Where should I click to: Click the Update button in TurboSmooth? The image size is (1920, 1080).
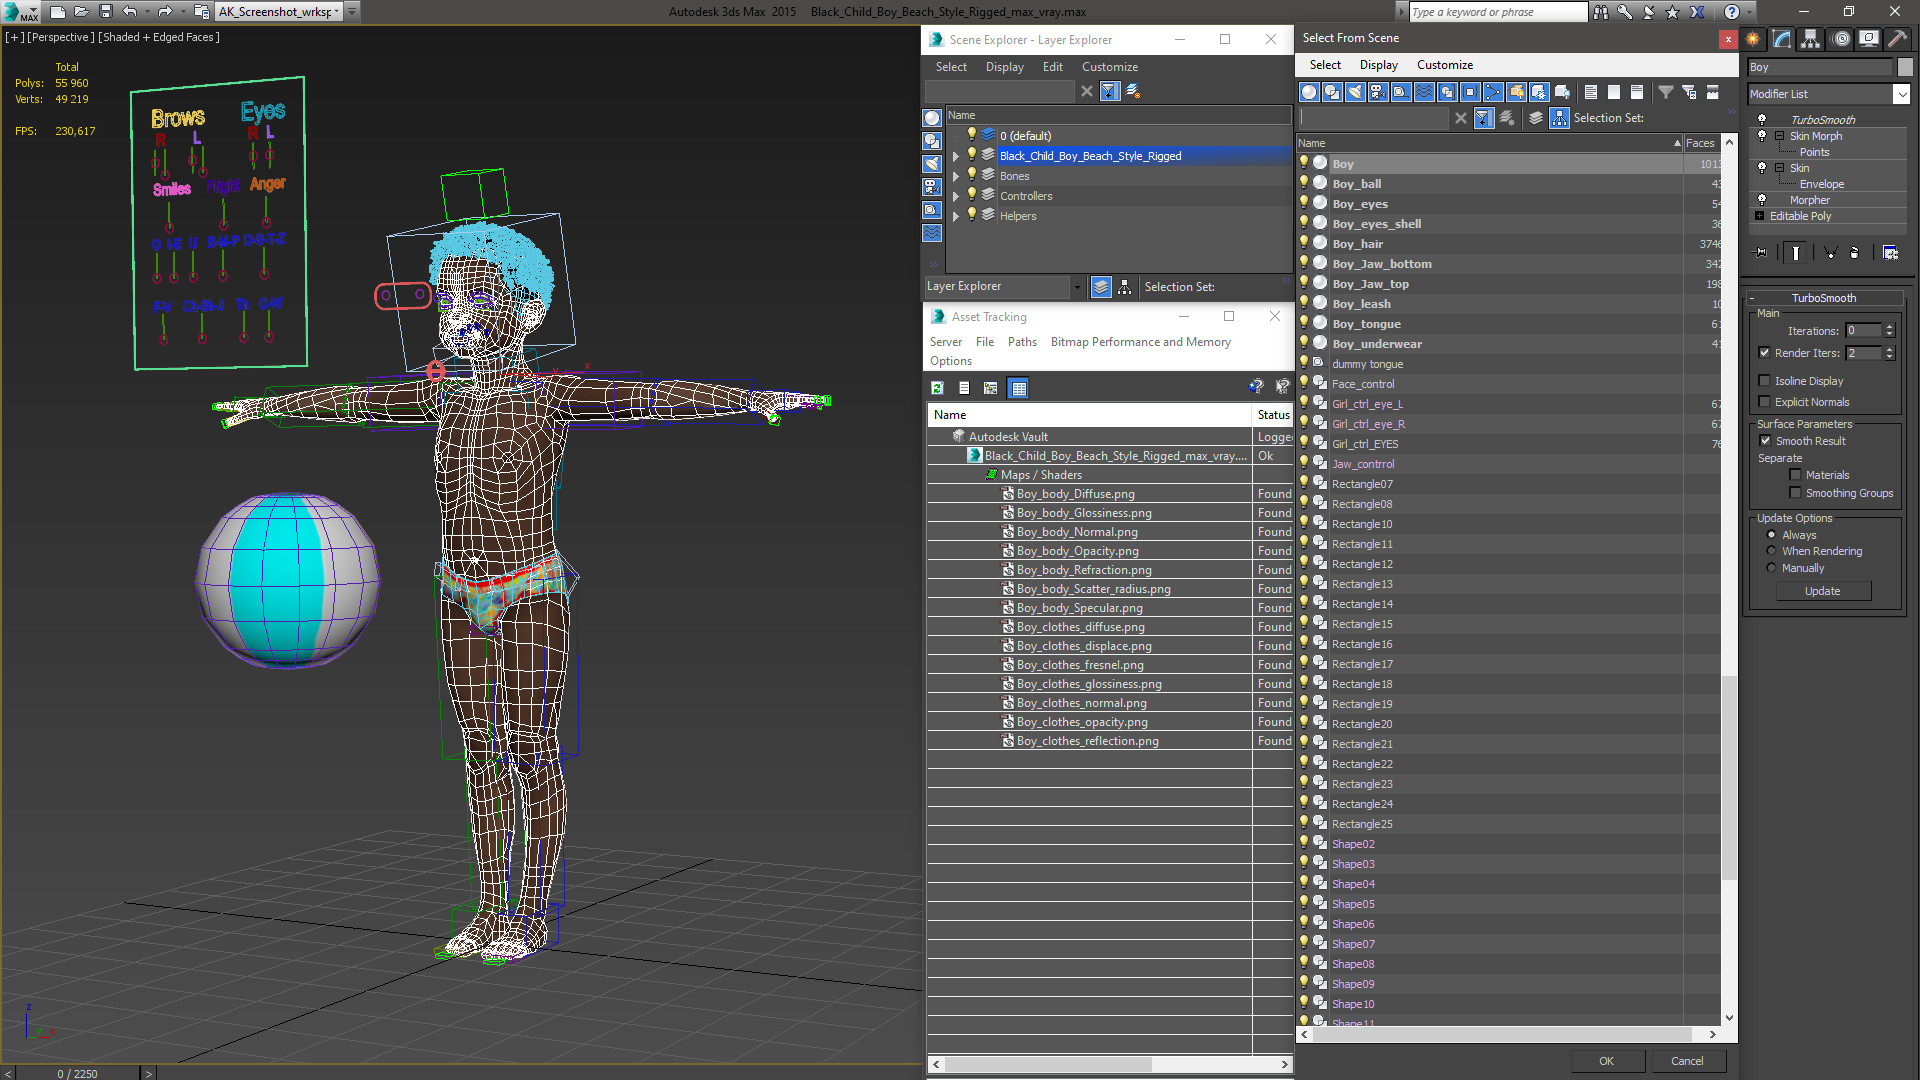pos(1822,591)
